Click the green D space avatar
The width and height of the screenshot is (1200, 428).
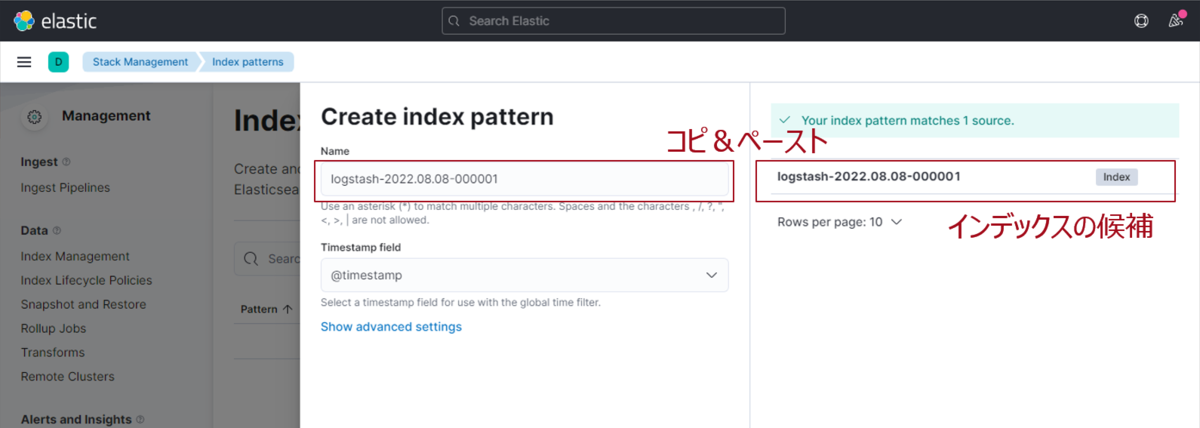pyautogui.click(x=58, y=62)
